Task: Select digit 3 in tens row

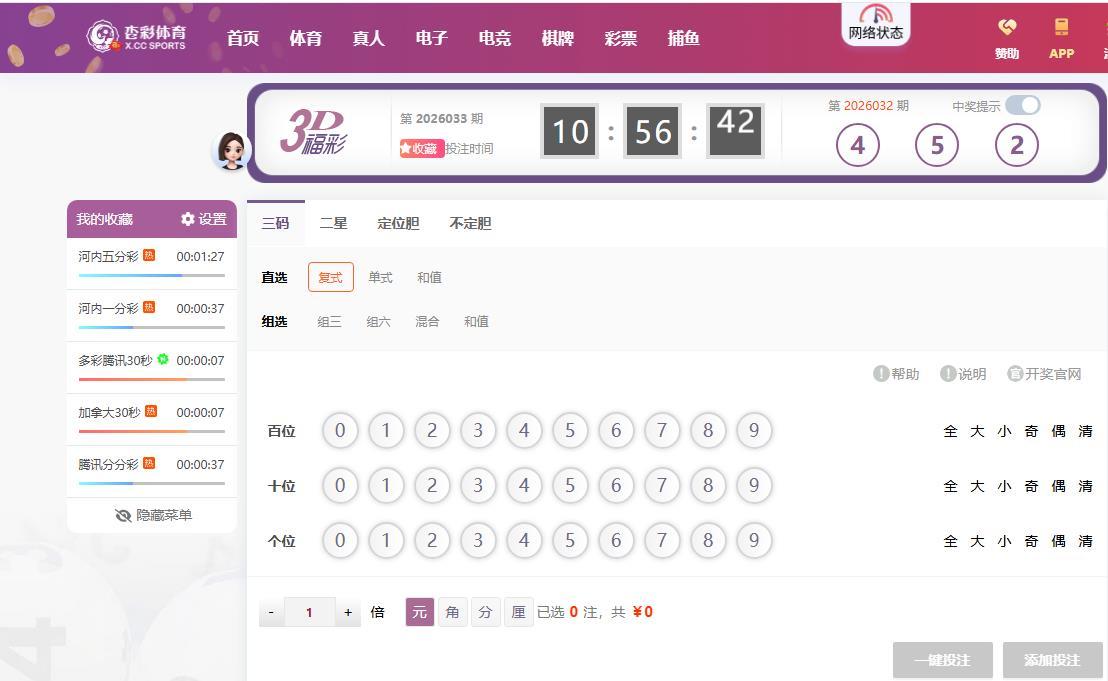Action: pyautogui.click(x=478, y=485)
